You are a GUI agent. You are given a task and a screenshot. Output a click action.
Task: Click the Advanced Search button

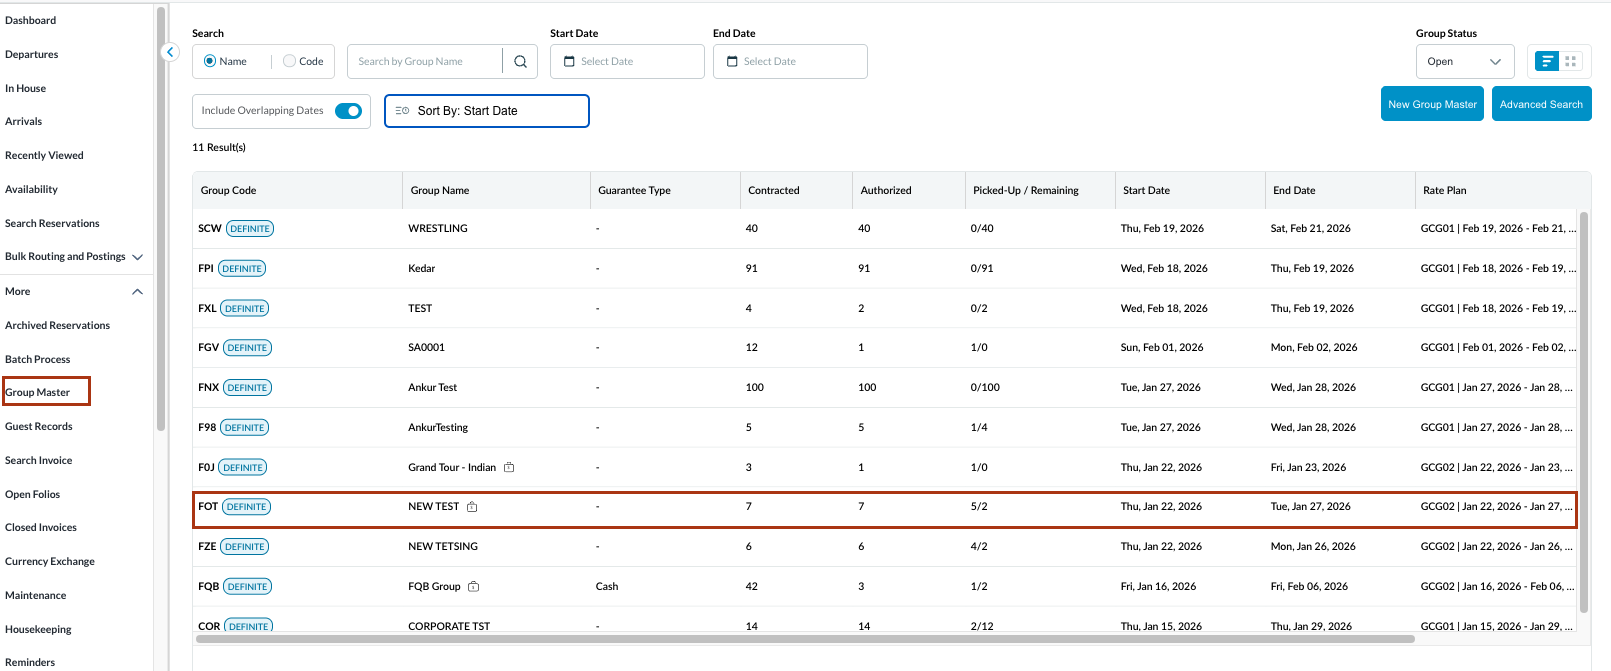pyautogui.click(x=1541, y=104)
